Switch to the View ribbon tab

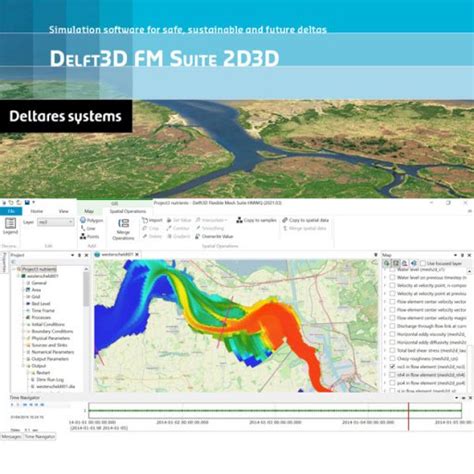(63, 211)
